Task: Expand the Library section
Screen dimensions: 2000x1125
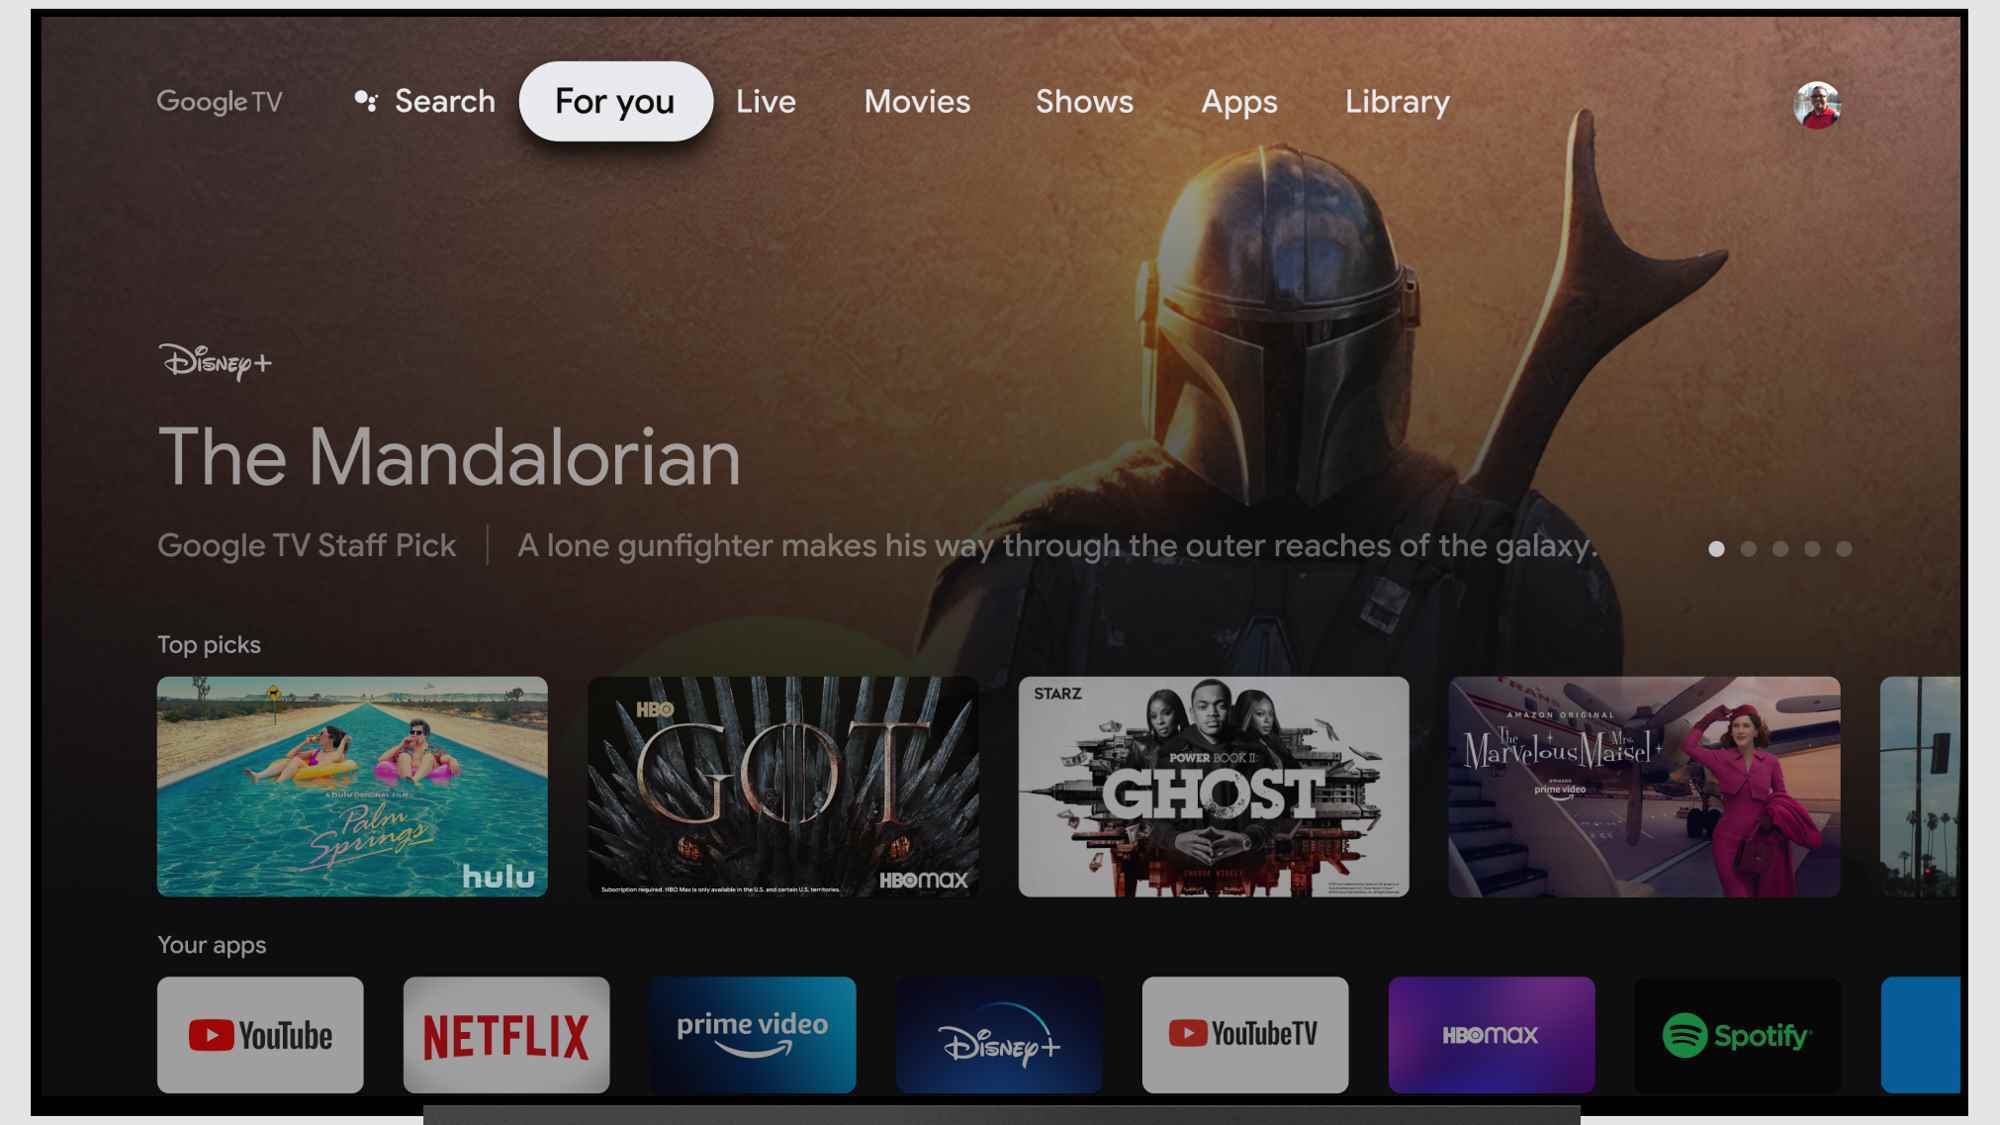Action: click(x=1396, y=100)
